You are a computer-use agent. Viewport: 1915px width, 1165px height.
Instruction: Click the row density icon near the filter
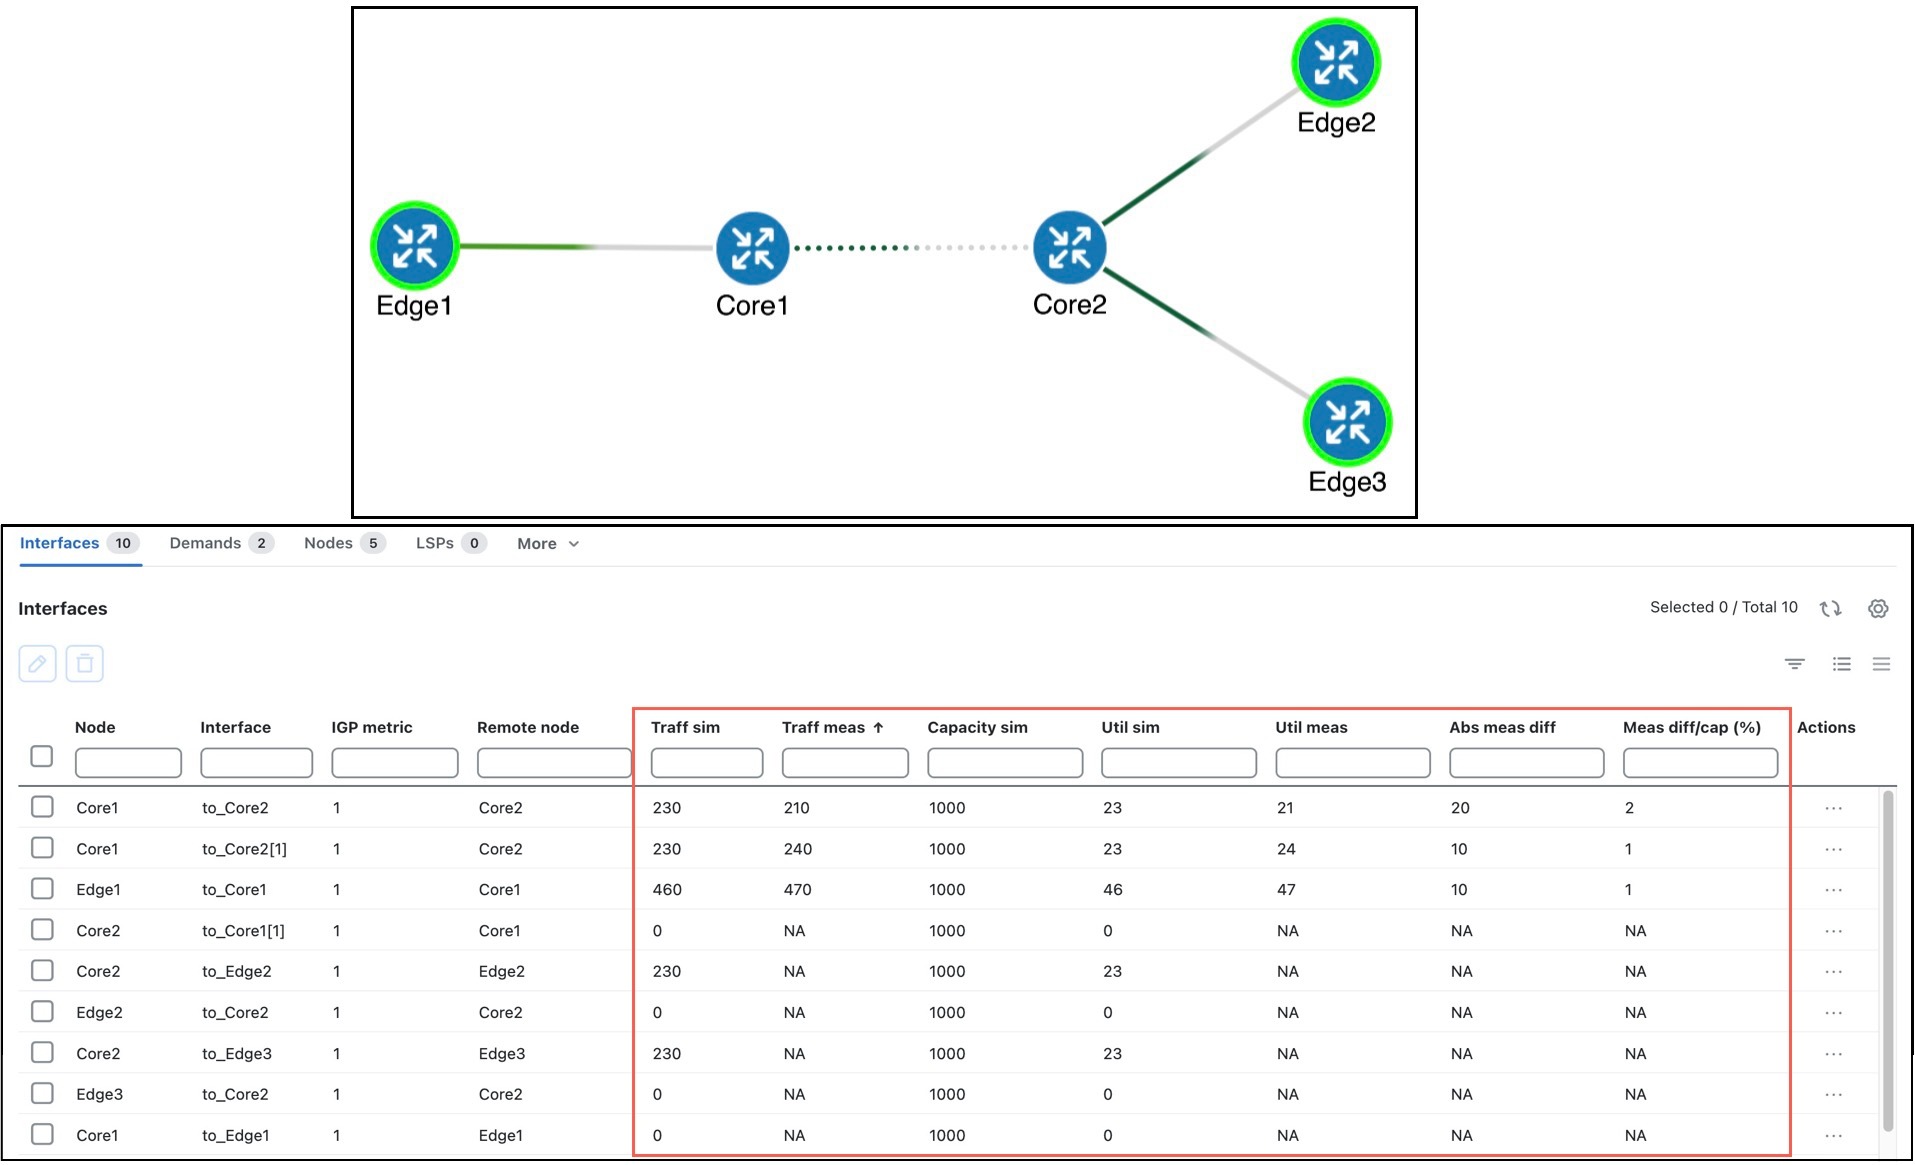point(1882,663)
